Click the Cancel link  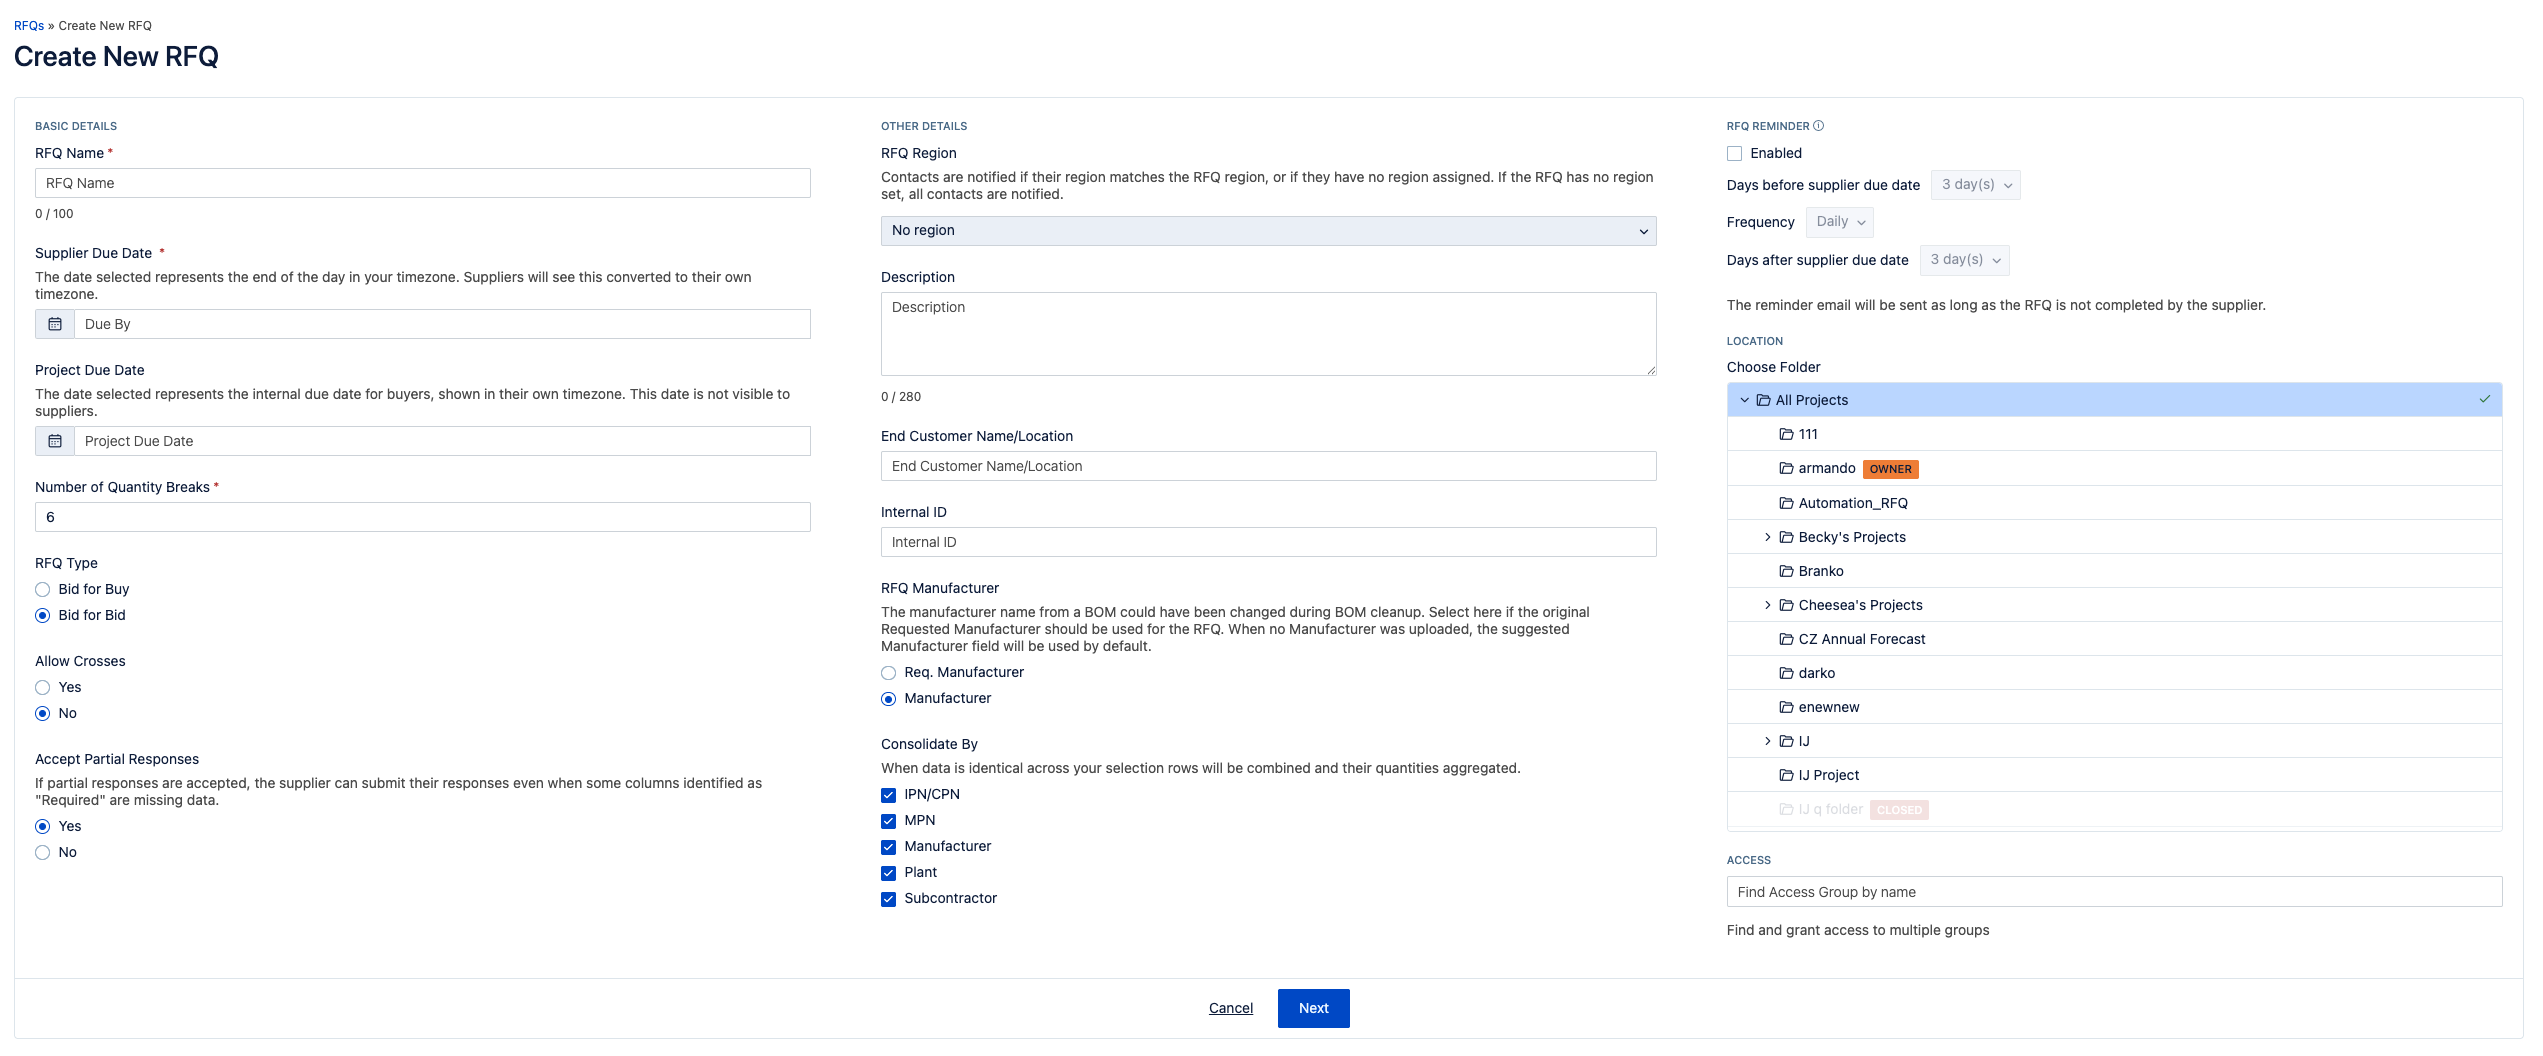[x=1230, y=1008]
